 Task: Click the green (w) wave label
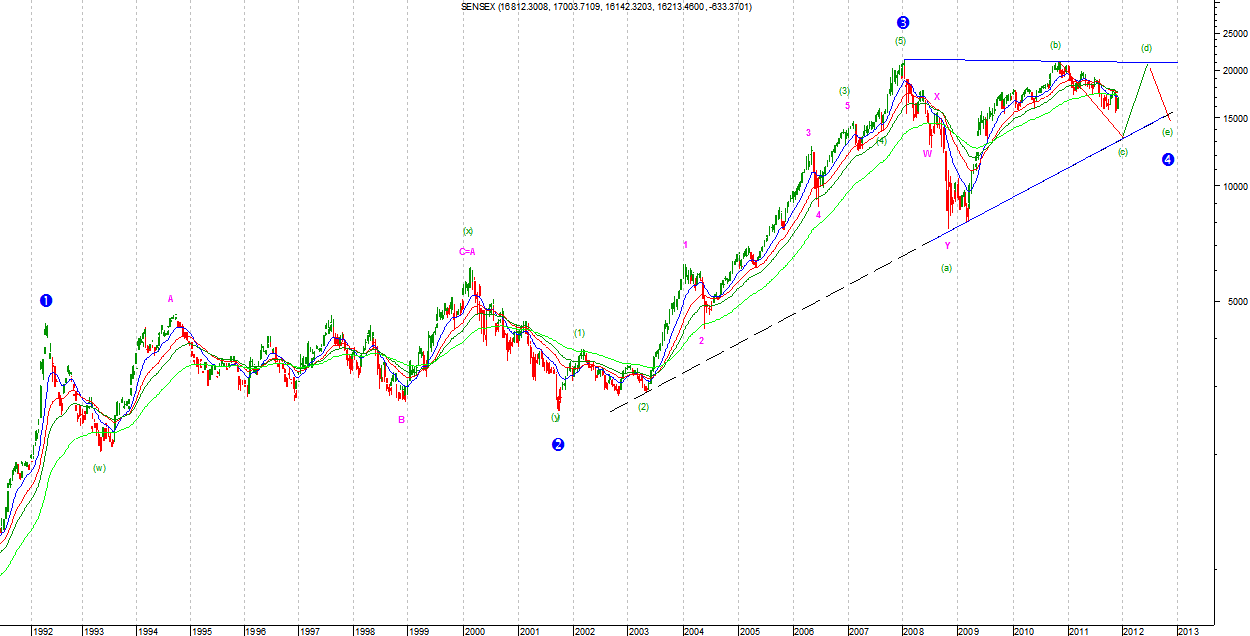point(99,468)
